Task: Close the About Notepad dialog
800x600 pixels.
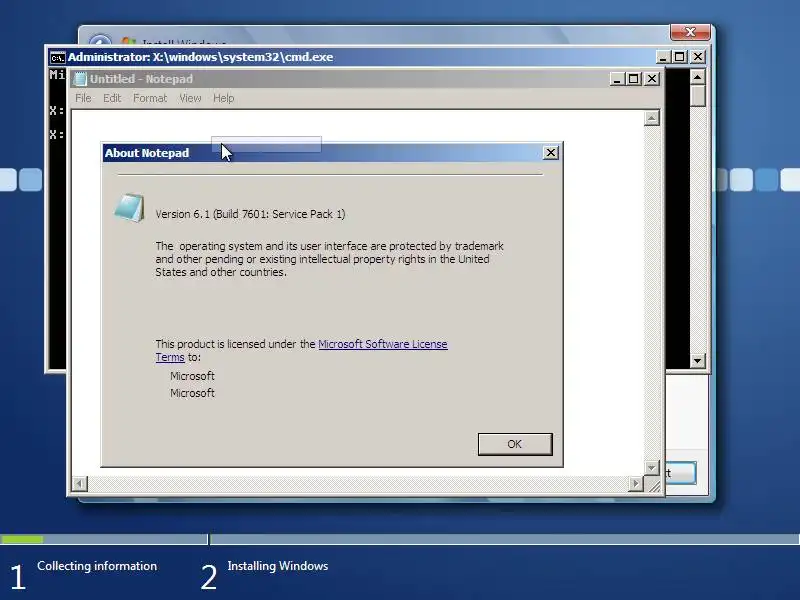Action: (x=551, y=153)
